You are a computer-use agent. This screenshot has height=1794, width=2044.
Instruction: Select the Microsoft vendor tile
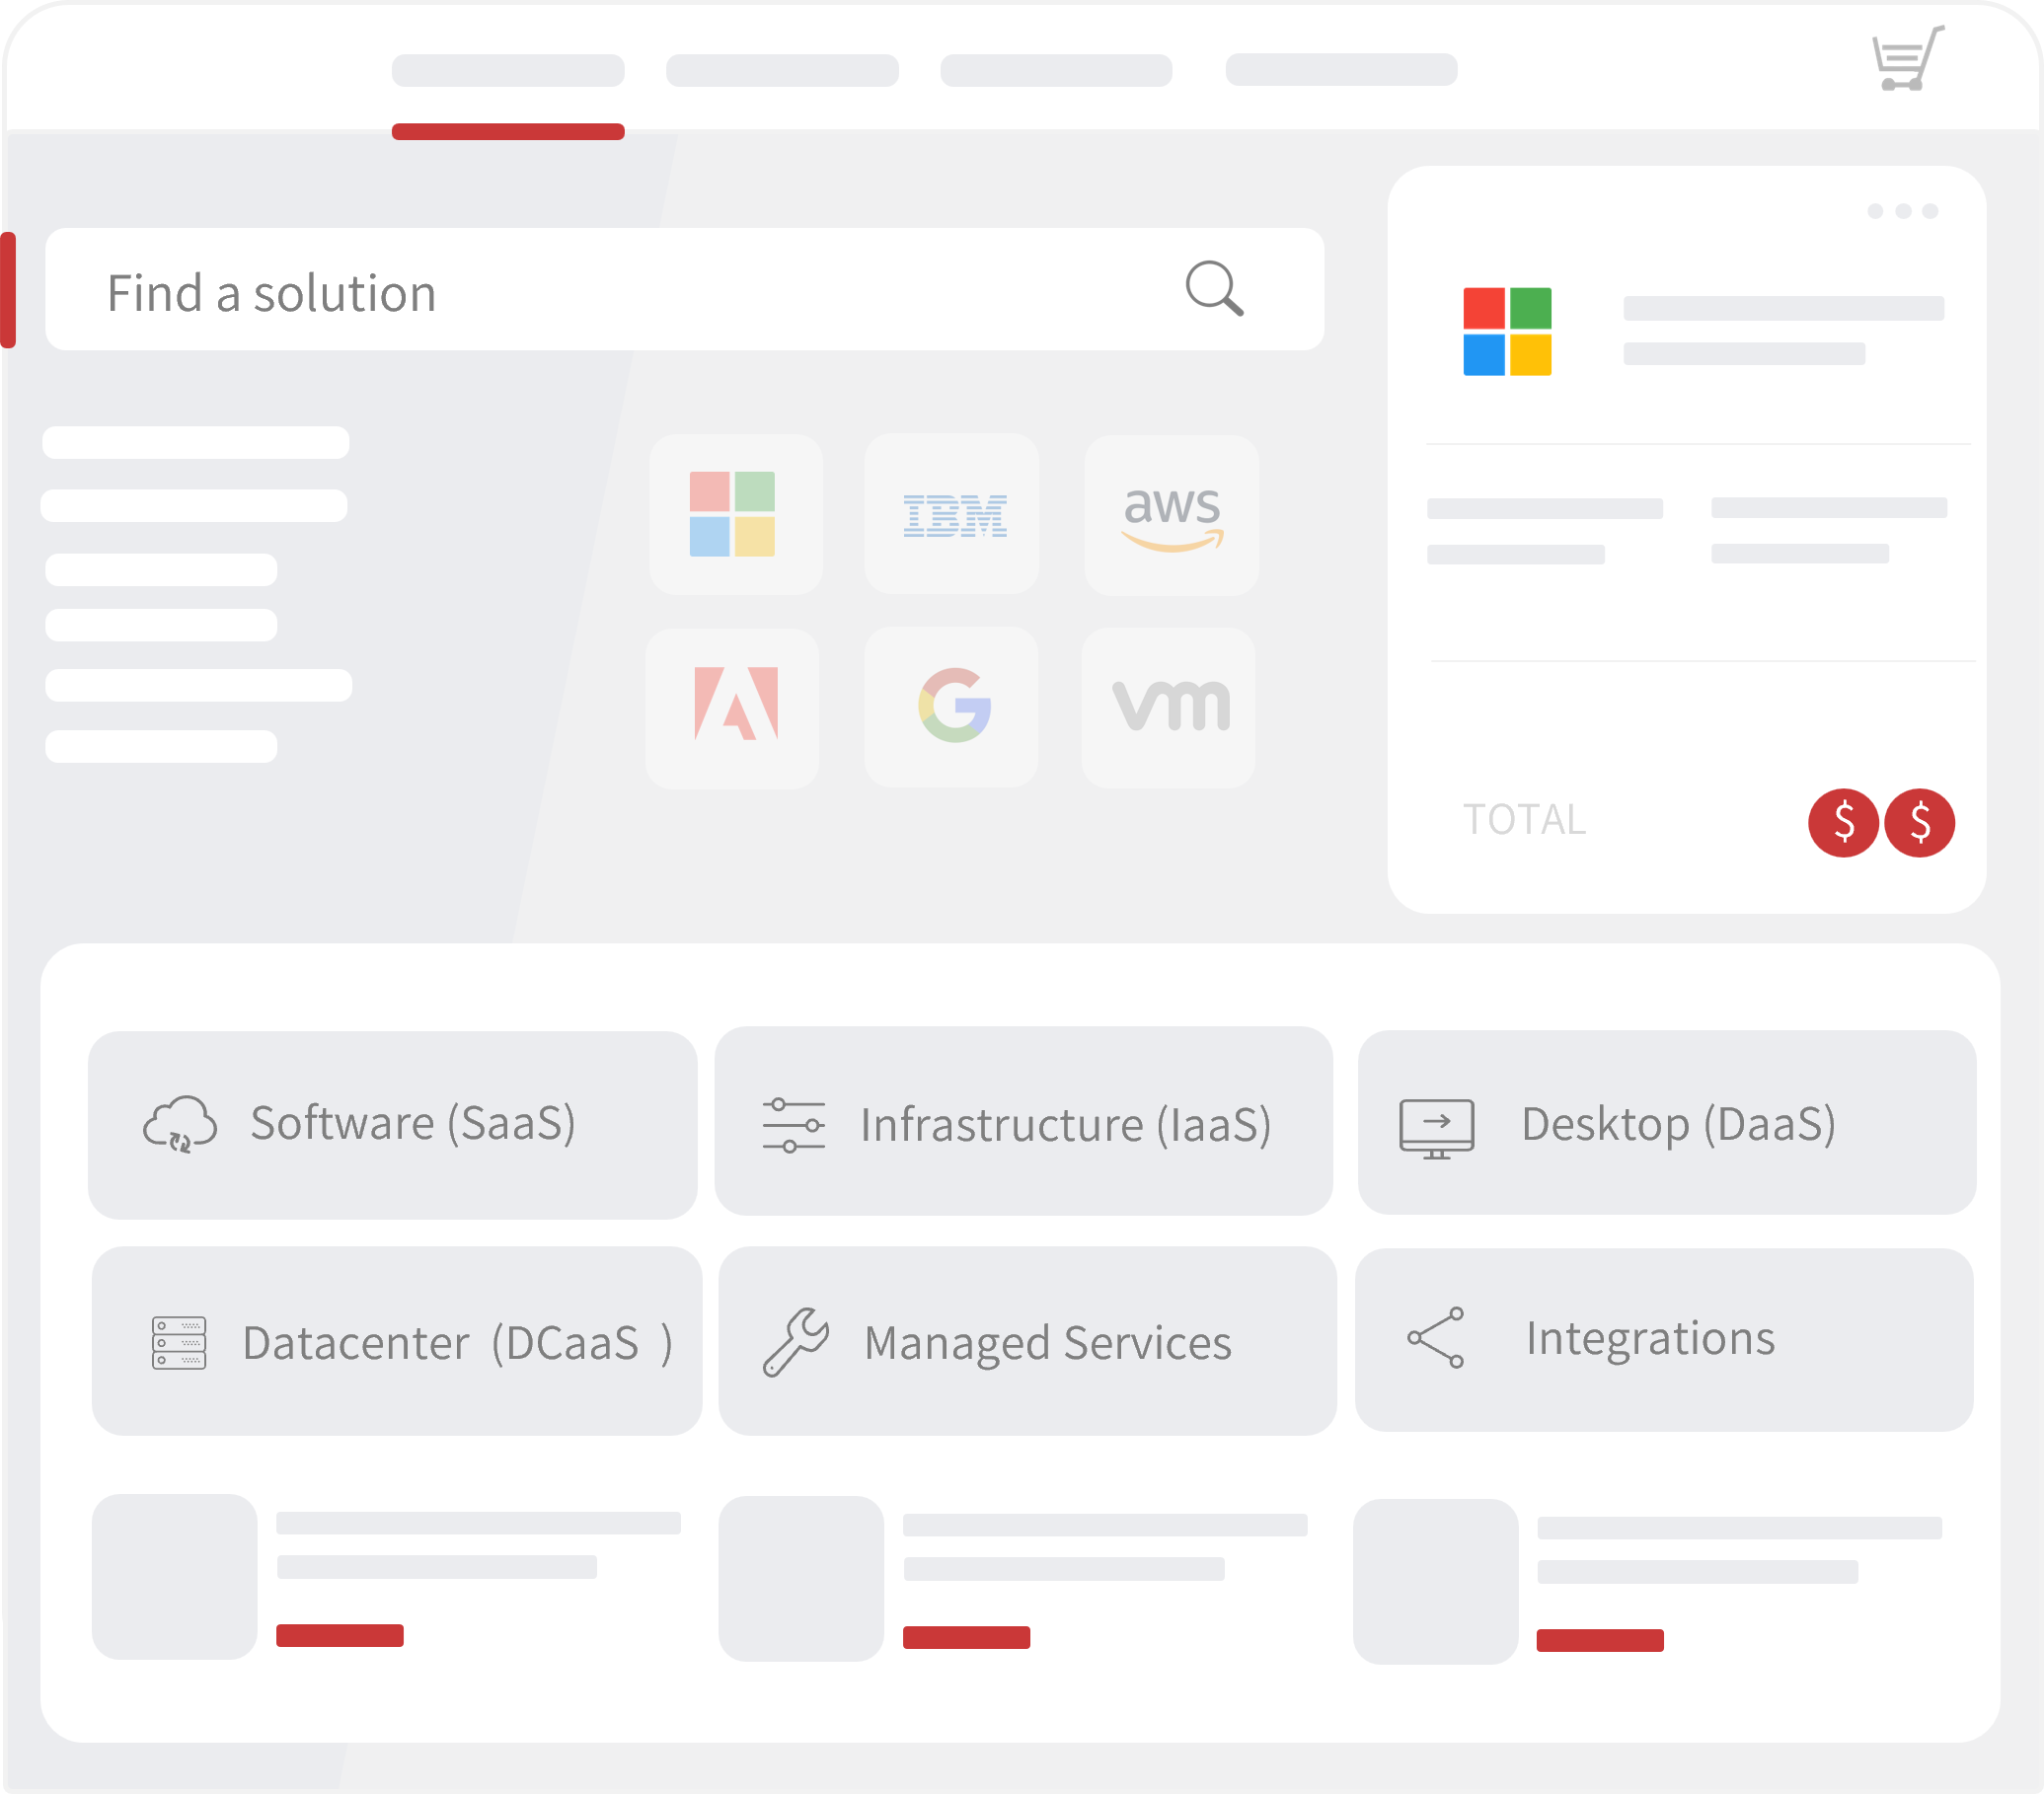[x=735, y=514]
